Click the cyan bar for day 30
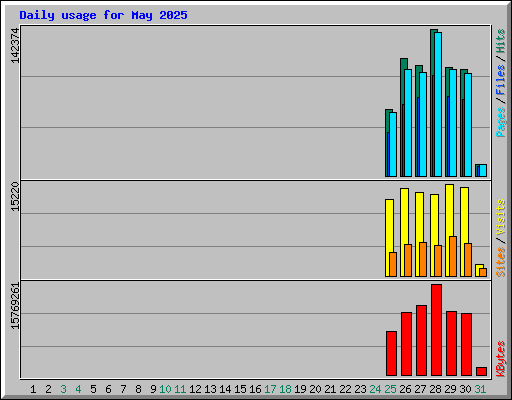 point(468,125)
